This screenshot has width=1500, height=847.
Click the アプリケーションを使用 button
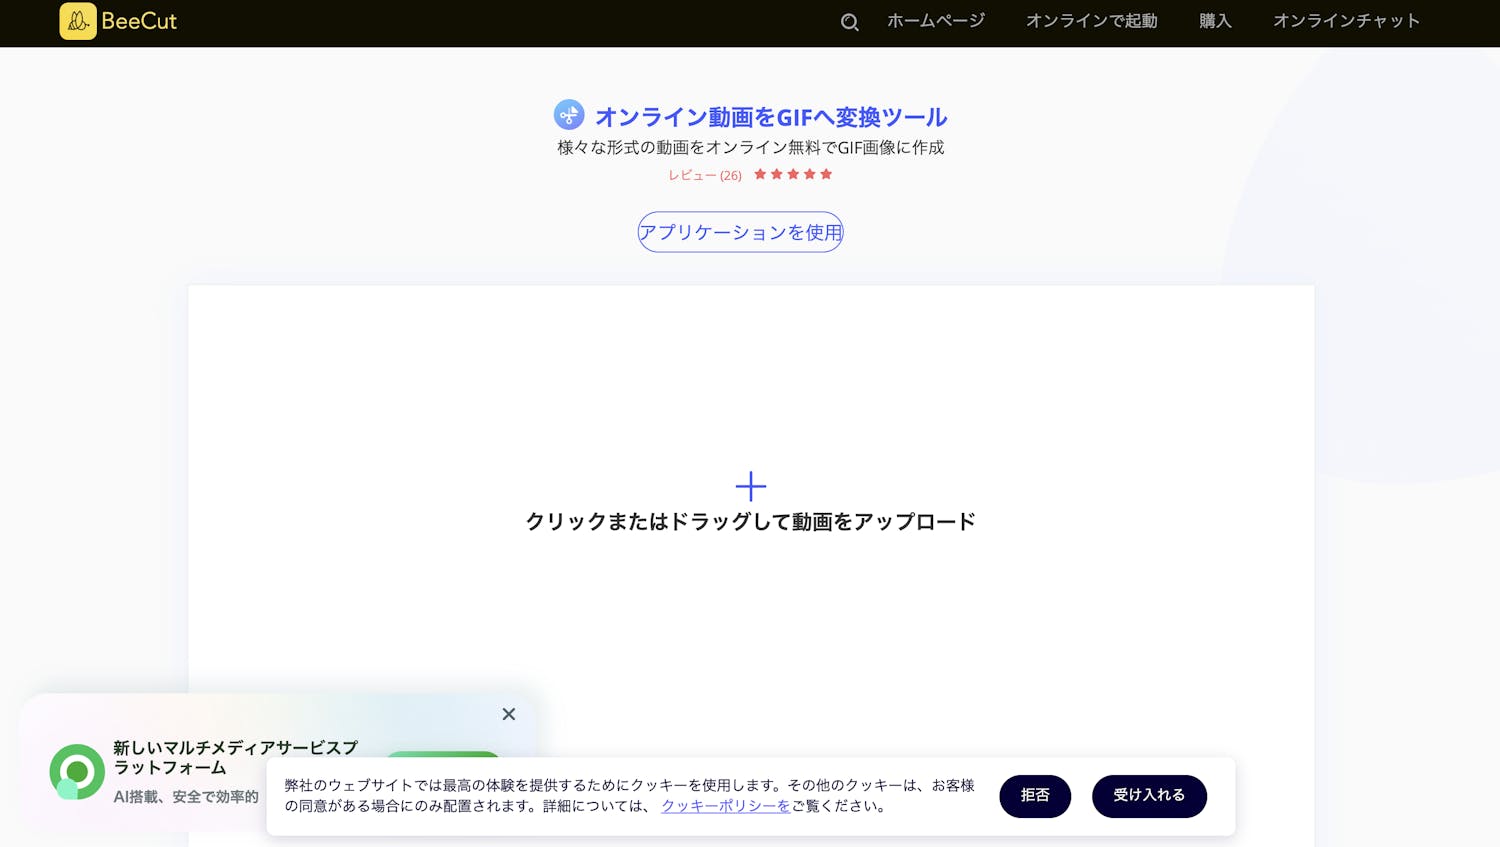click(x=740, y=232)
